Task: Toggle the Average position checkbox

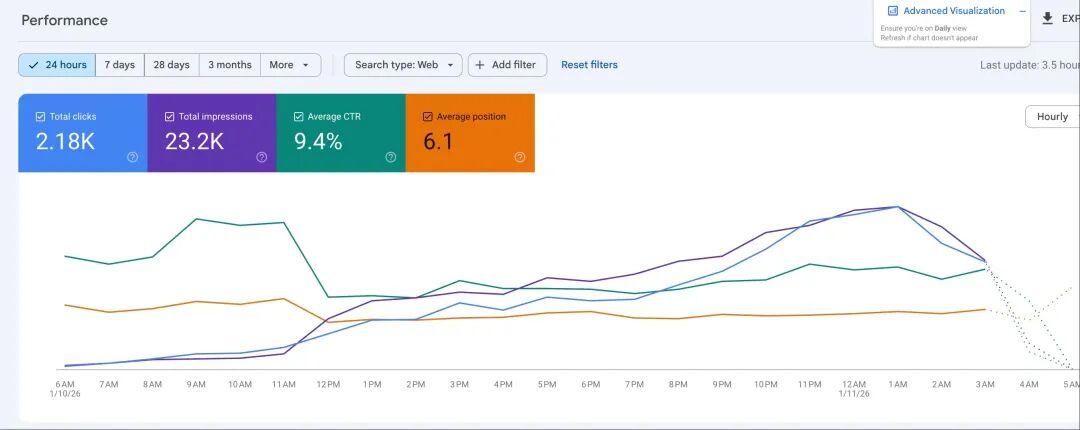Action: coord(428,116)
